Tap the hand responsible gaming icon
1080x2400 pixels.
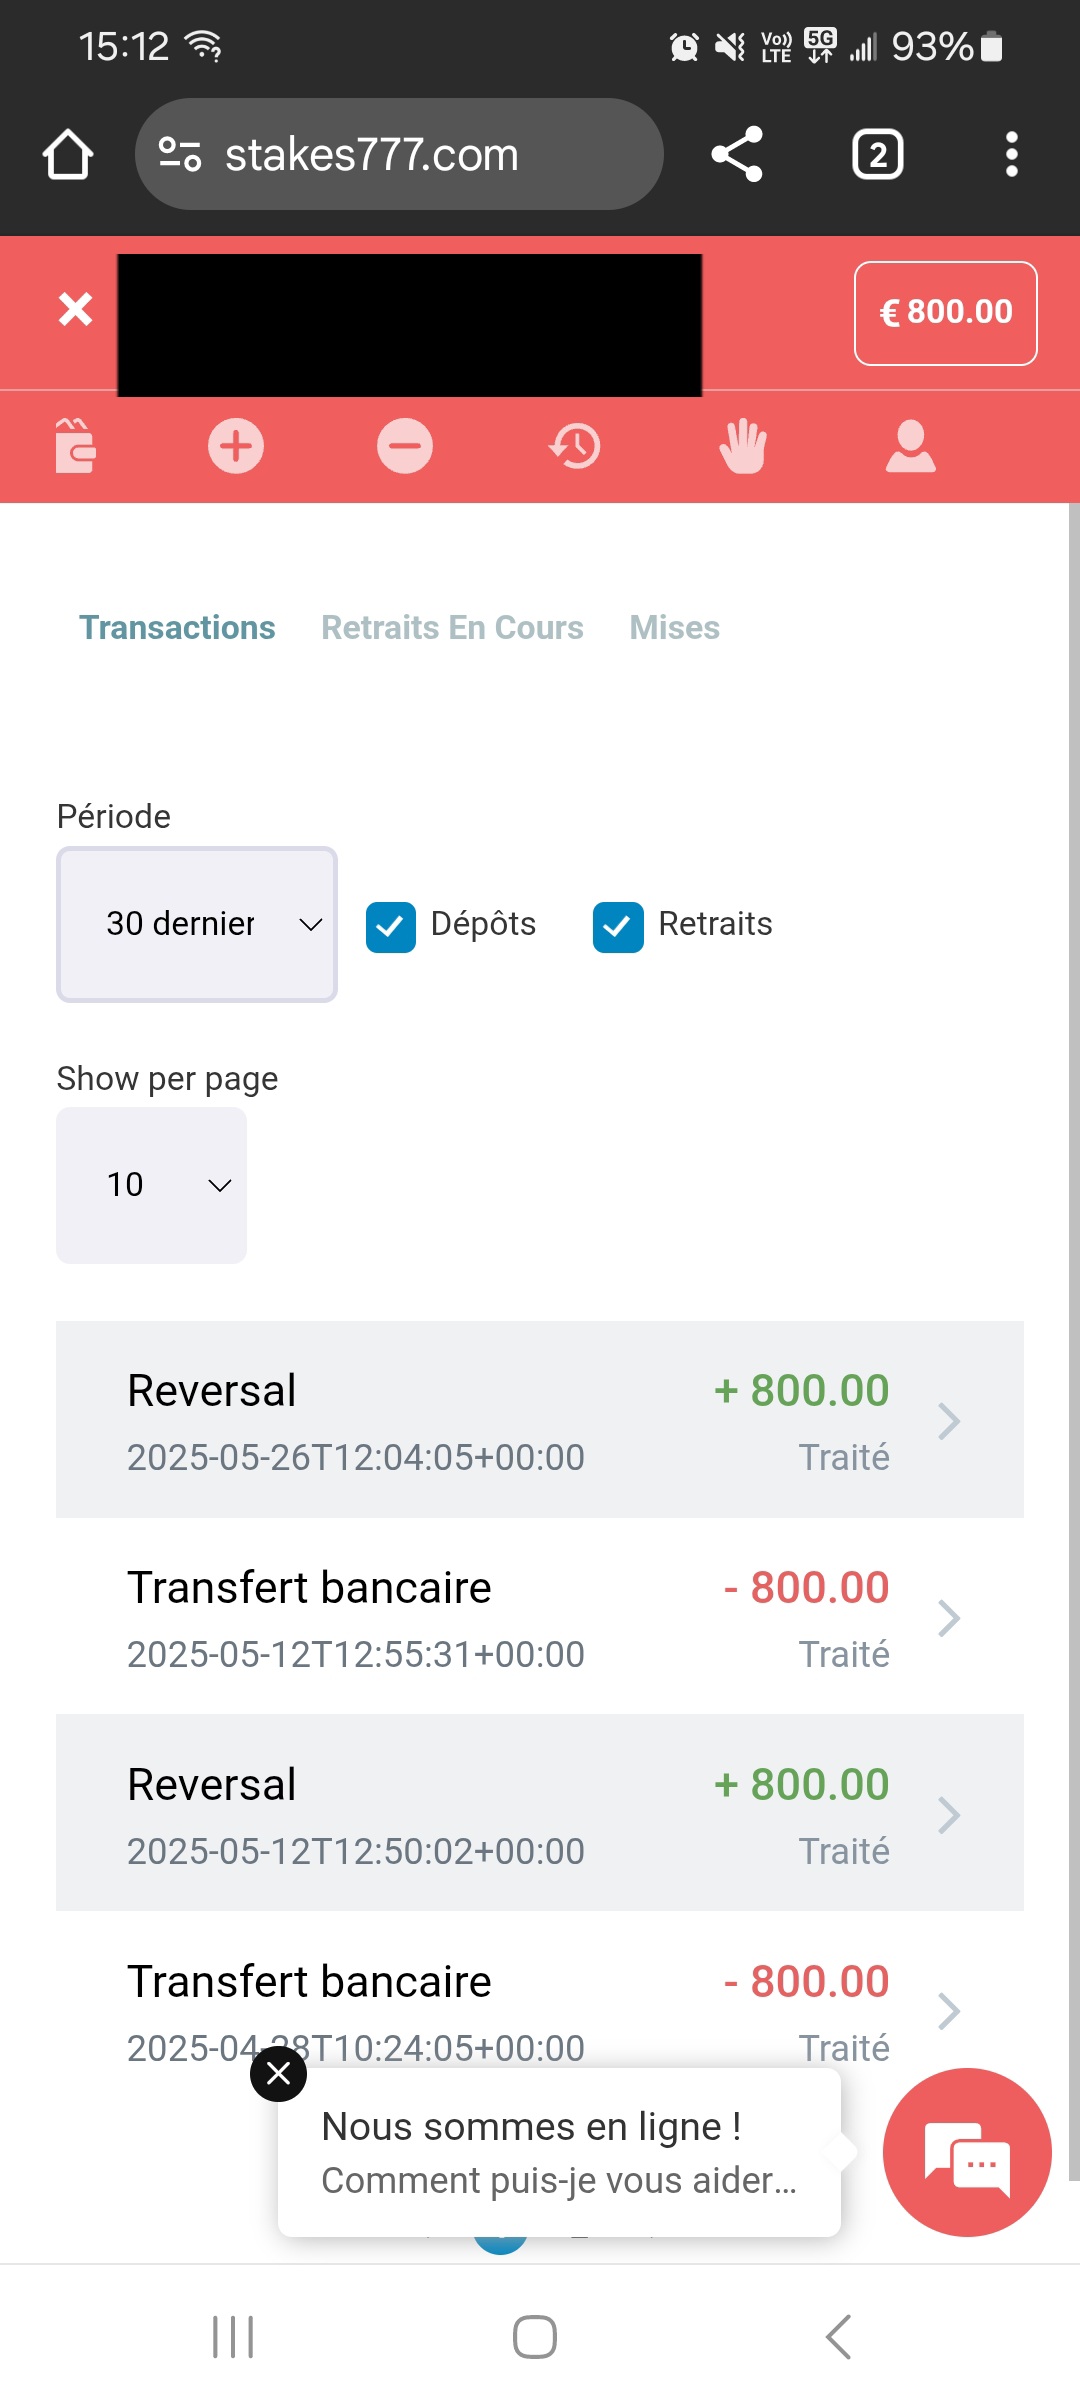[743, 446]
